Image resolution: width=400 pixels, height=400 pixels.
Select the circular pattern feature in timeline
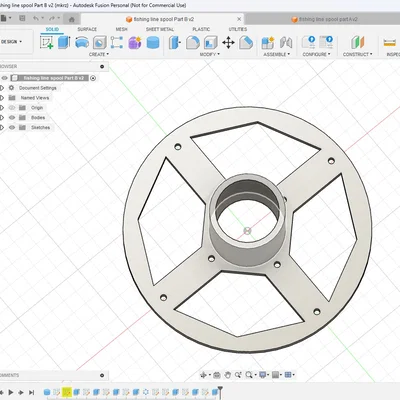pos(146,392)
